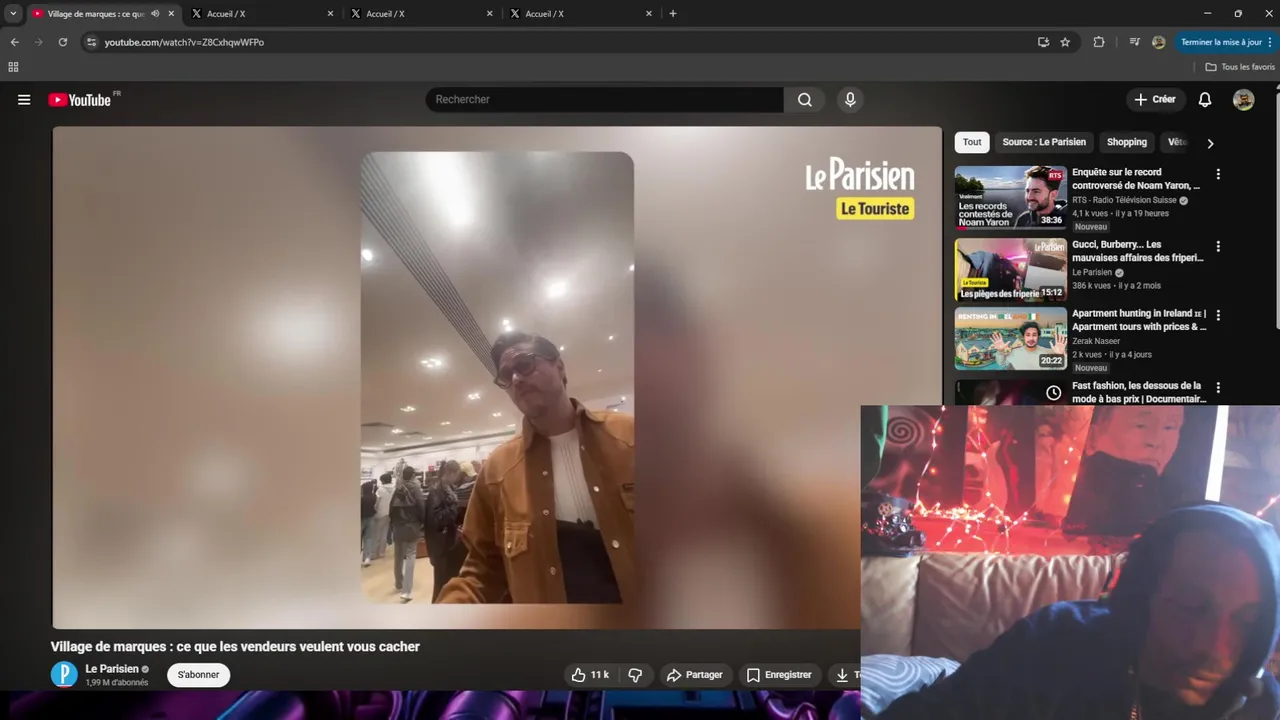Open Tous les favoris folder

pos(1240,67)
